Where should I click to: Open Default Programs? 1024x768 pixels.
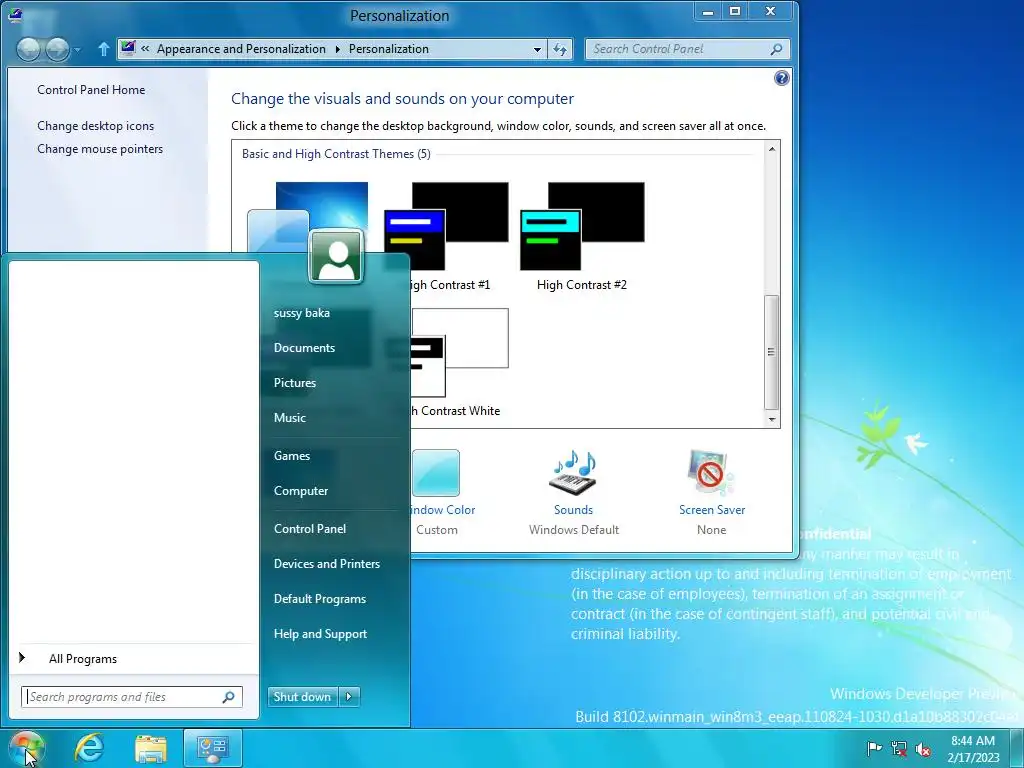click(x=319, y=599)
